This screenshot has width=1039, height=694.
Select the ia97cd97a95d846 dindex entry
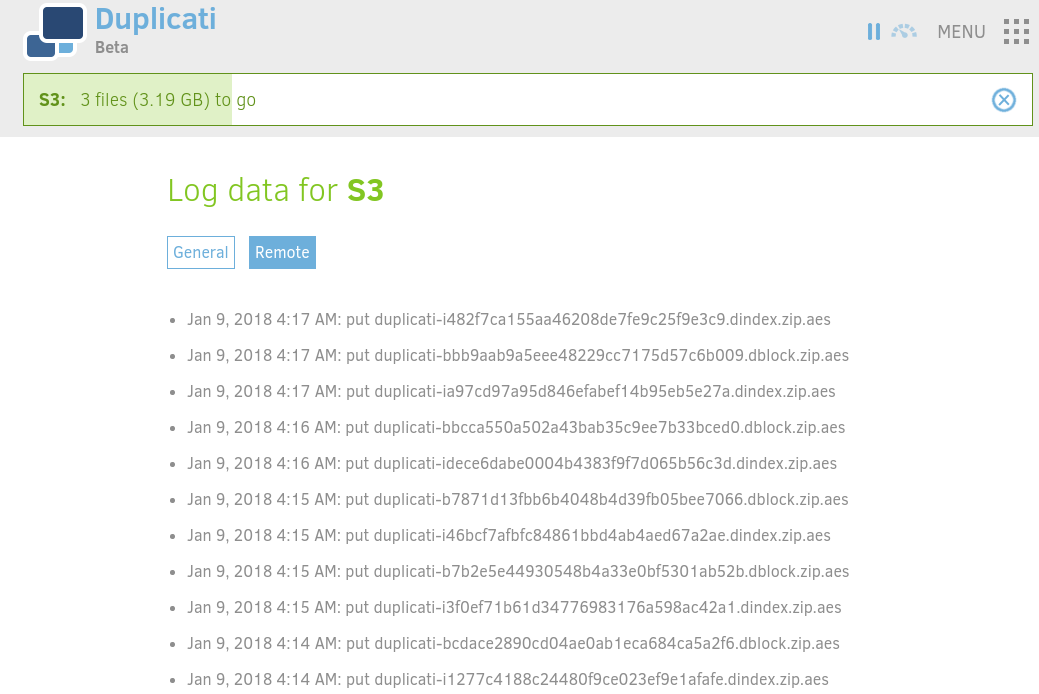click(510, 391)
